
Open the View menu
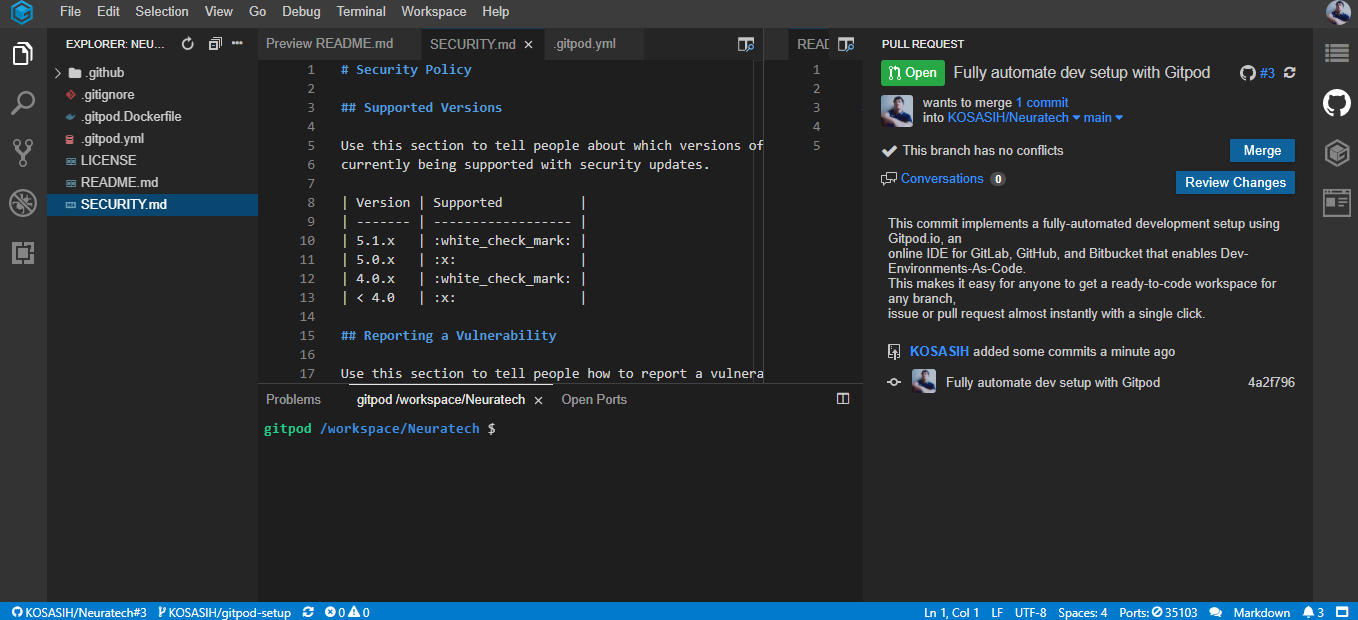(x=218, y=12)
